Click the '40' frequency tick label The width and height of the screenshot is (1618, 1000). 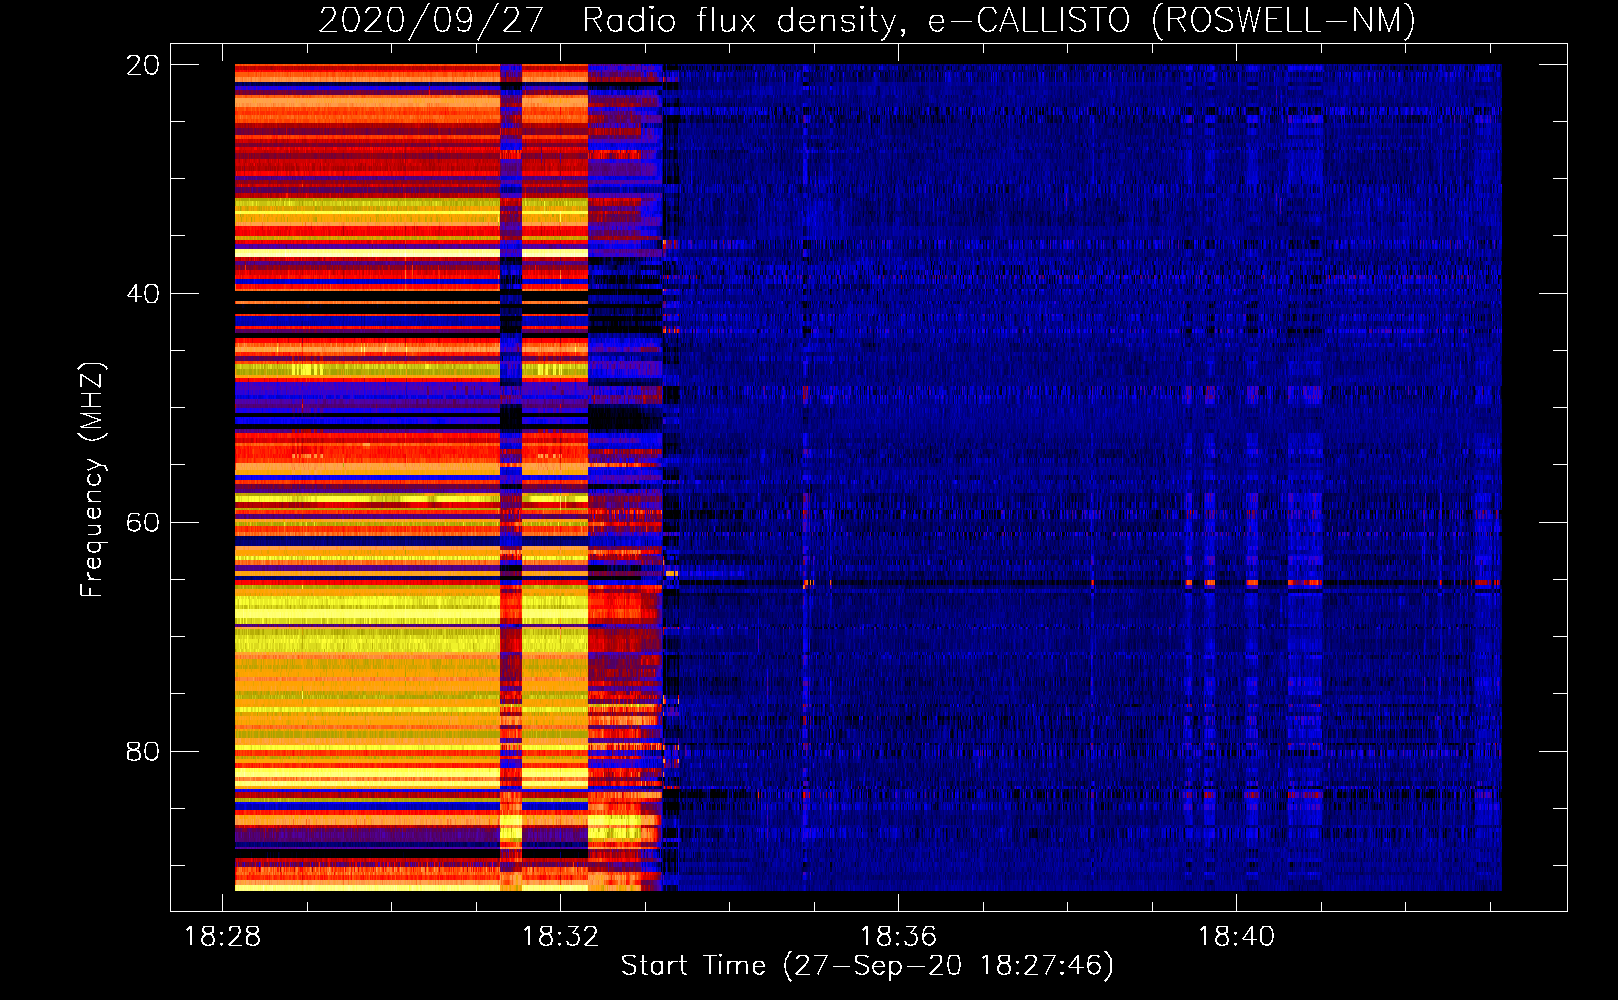(x=143, y=294)
